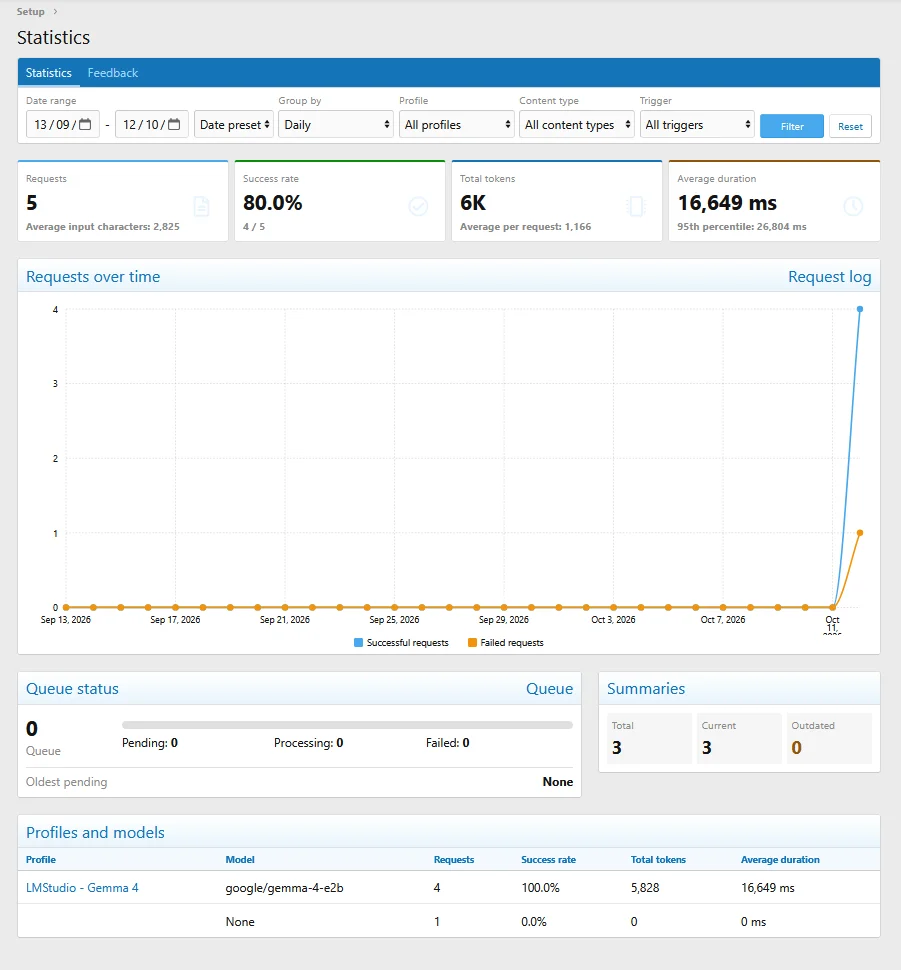Click the 100.0% success rate cell

click(x=540, y=888)
